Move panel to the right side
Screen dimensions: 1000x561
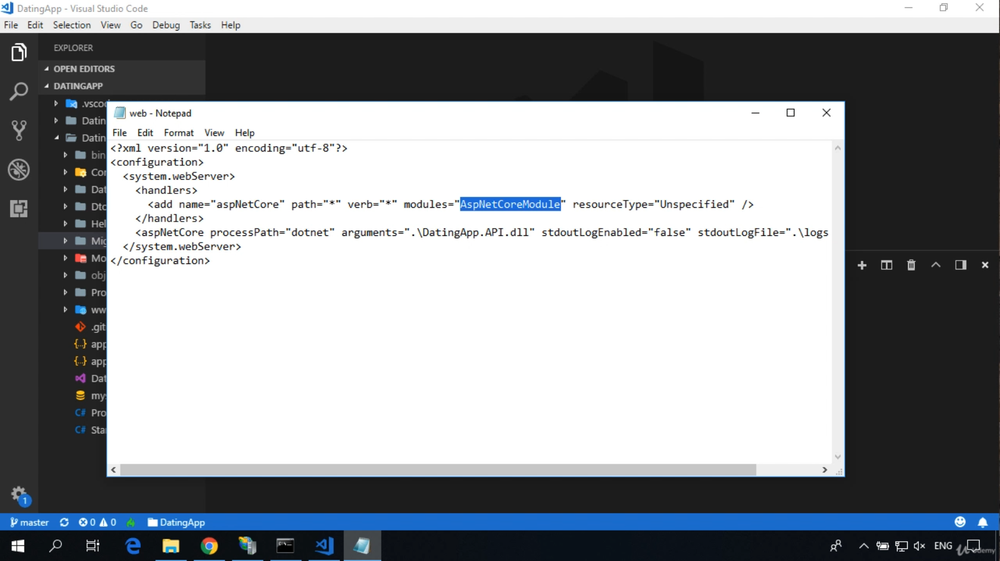coord(960,265)
